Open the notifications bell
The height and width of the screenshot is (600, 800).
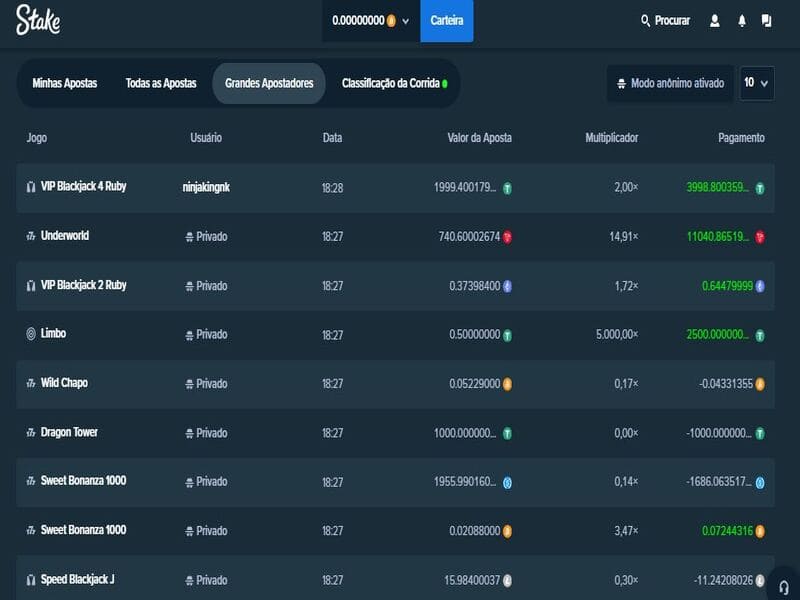click(742, 21)
